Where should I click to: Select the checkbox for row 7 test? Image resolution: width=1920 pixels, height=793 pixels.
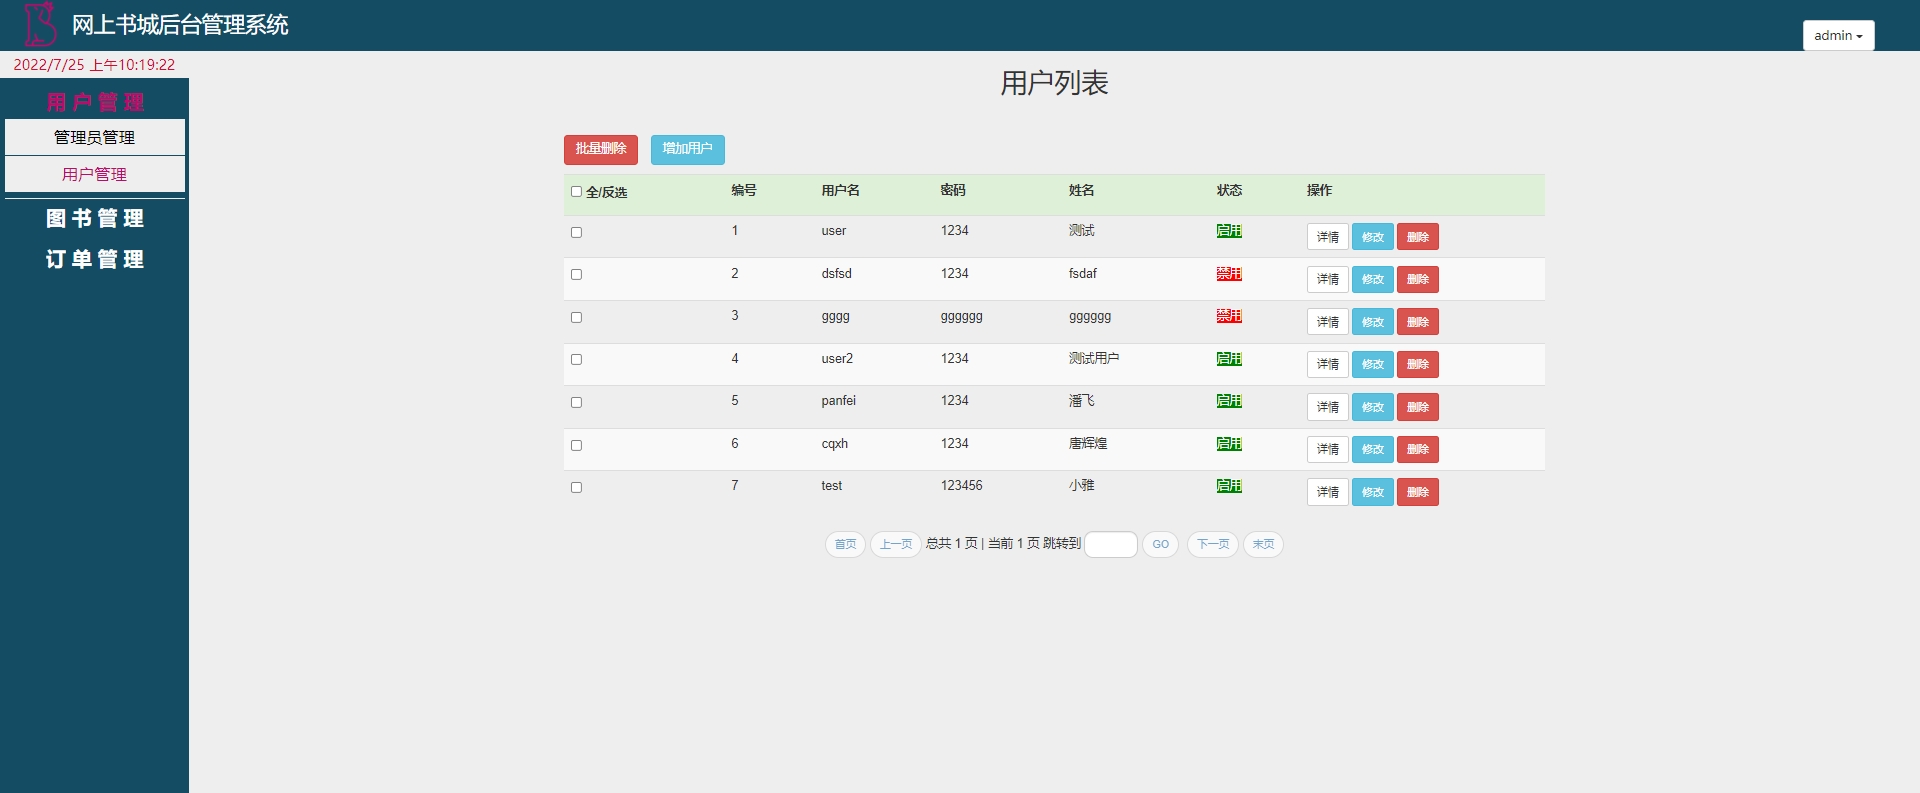click(576, 488)
